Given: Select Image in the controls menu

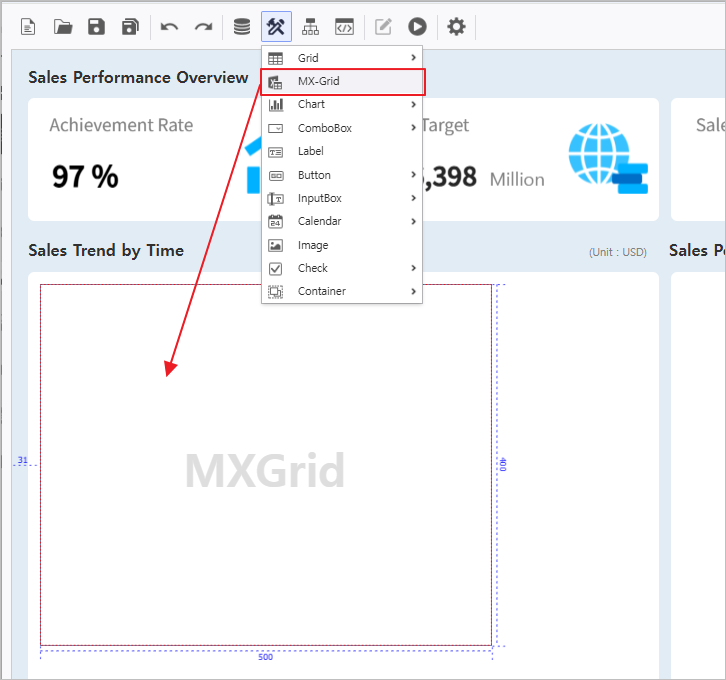Looking at the screenshot, I should (342, 245).
